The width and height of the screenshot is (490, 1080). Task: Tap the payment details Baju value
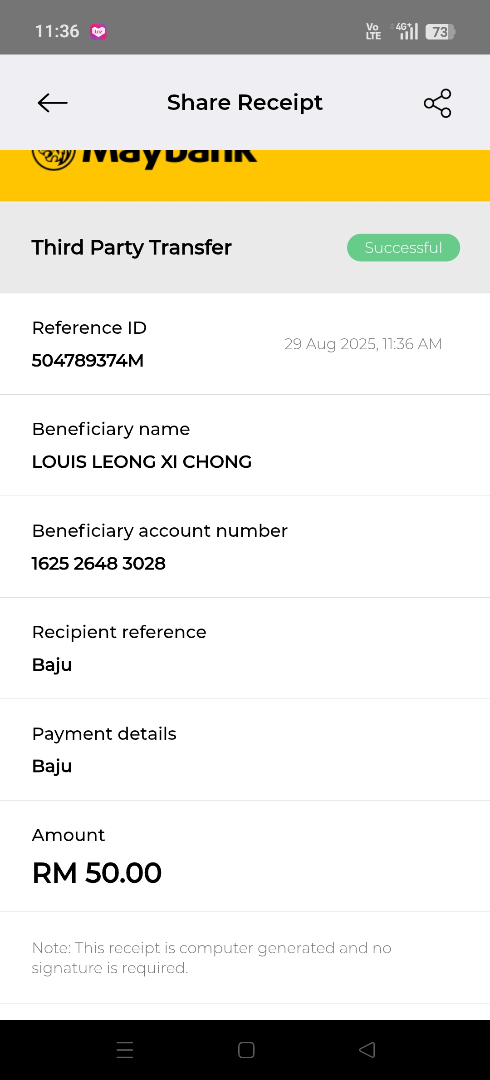point(52,767)
